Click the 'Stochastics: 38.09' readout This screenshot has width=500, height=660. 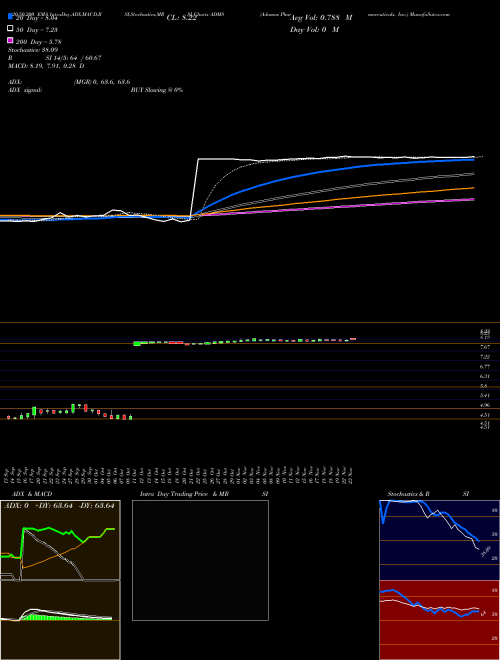click(33, 50)
